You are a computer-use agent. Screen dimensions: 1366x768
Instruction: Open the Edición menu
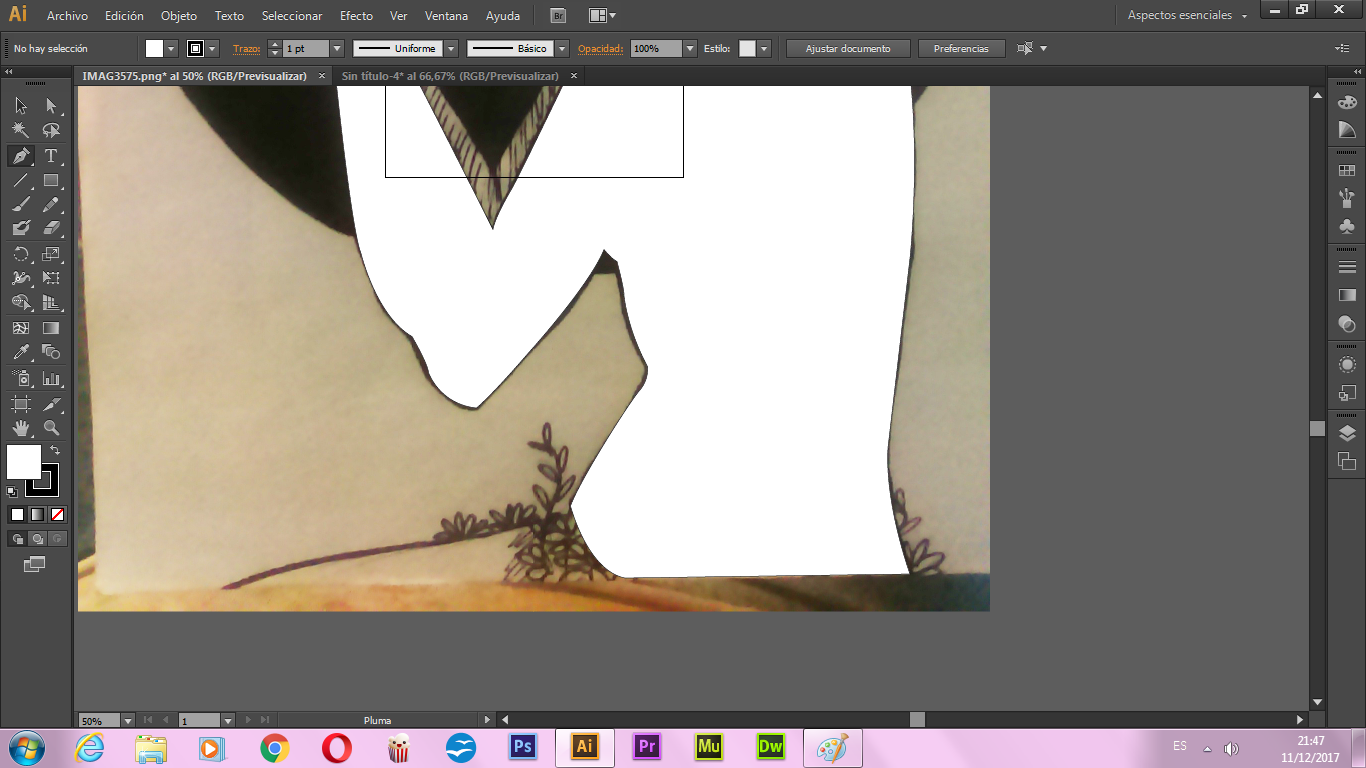click(x=124, y=16)
